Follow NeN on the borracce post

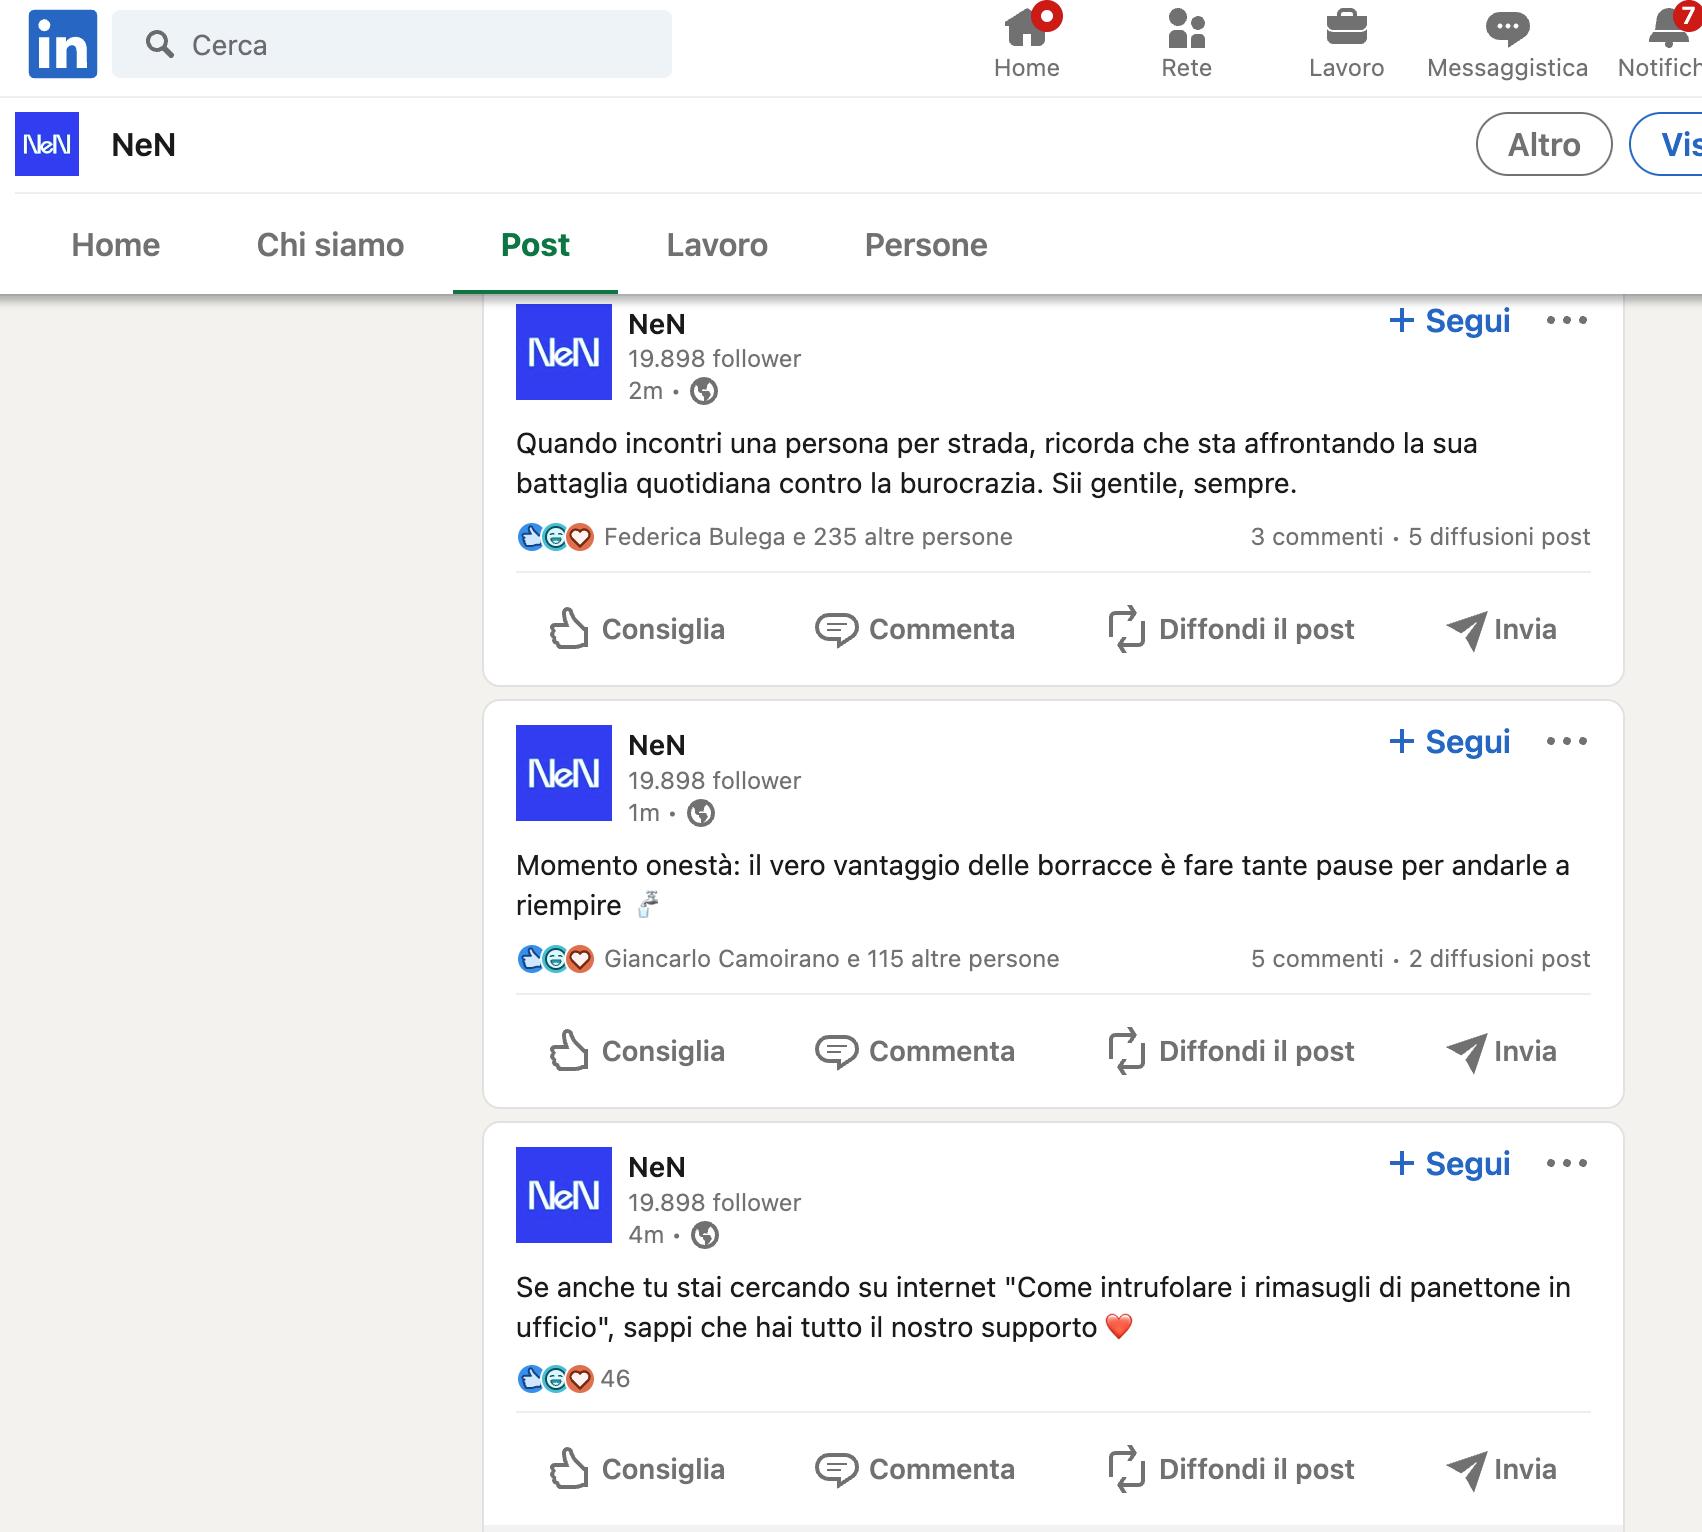(x=1450, y=742)
